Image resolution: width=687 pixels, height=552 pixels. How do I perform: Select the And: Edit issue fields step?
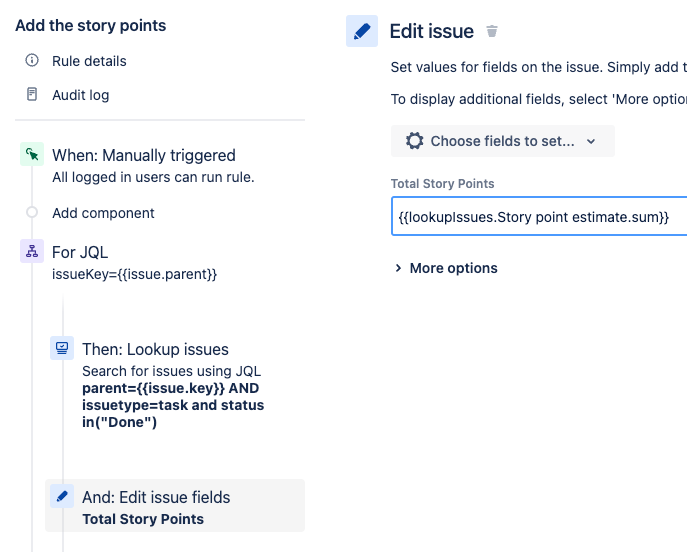156,498
